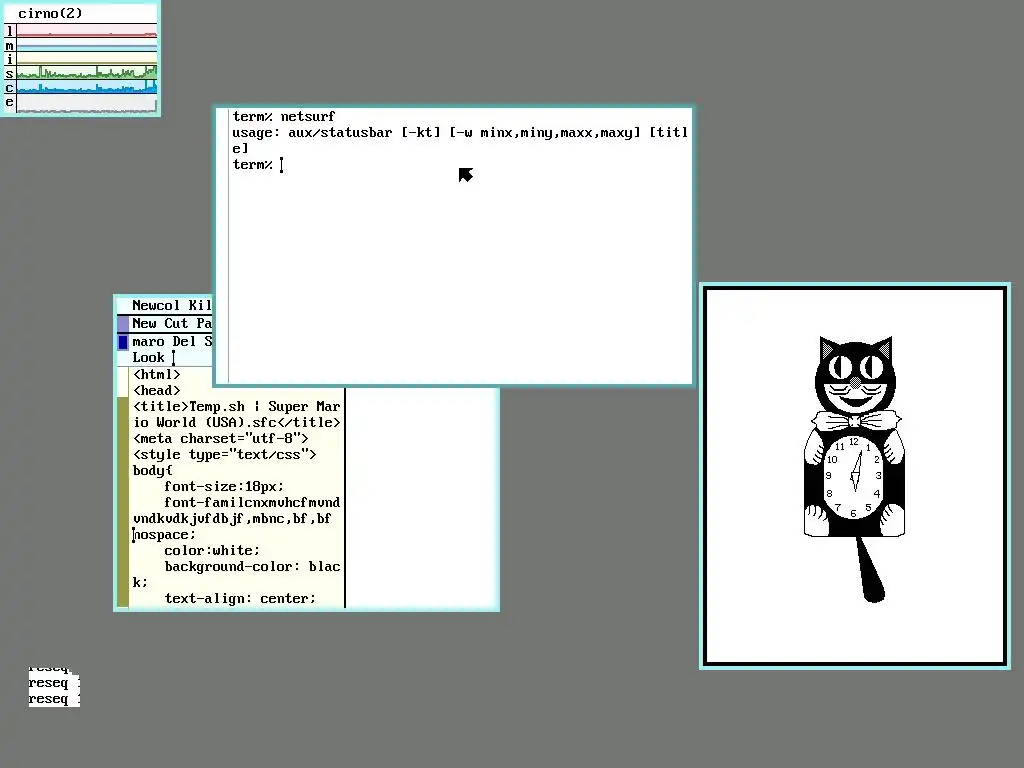The width and height of the screenshot is (1024, 768).
Task: Click the terminal window's left scrollbar
Action: (222, 246)
